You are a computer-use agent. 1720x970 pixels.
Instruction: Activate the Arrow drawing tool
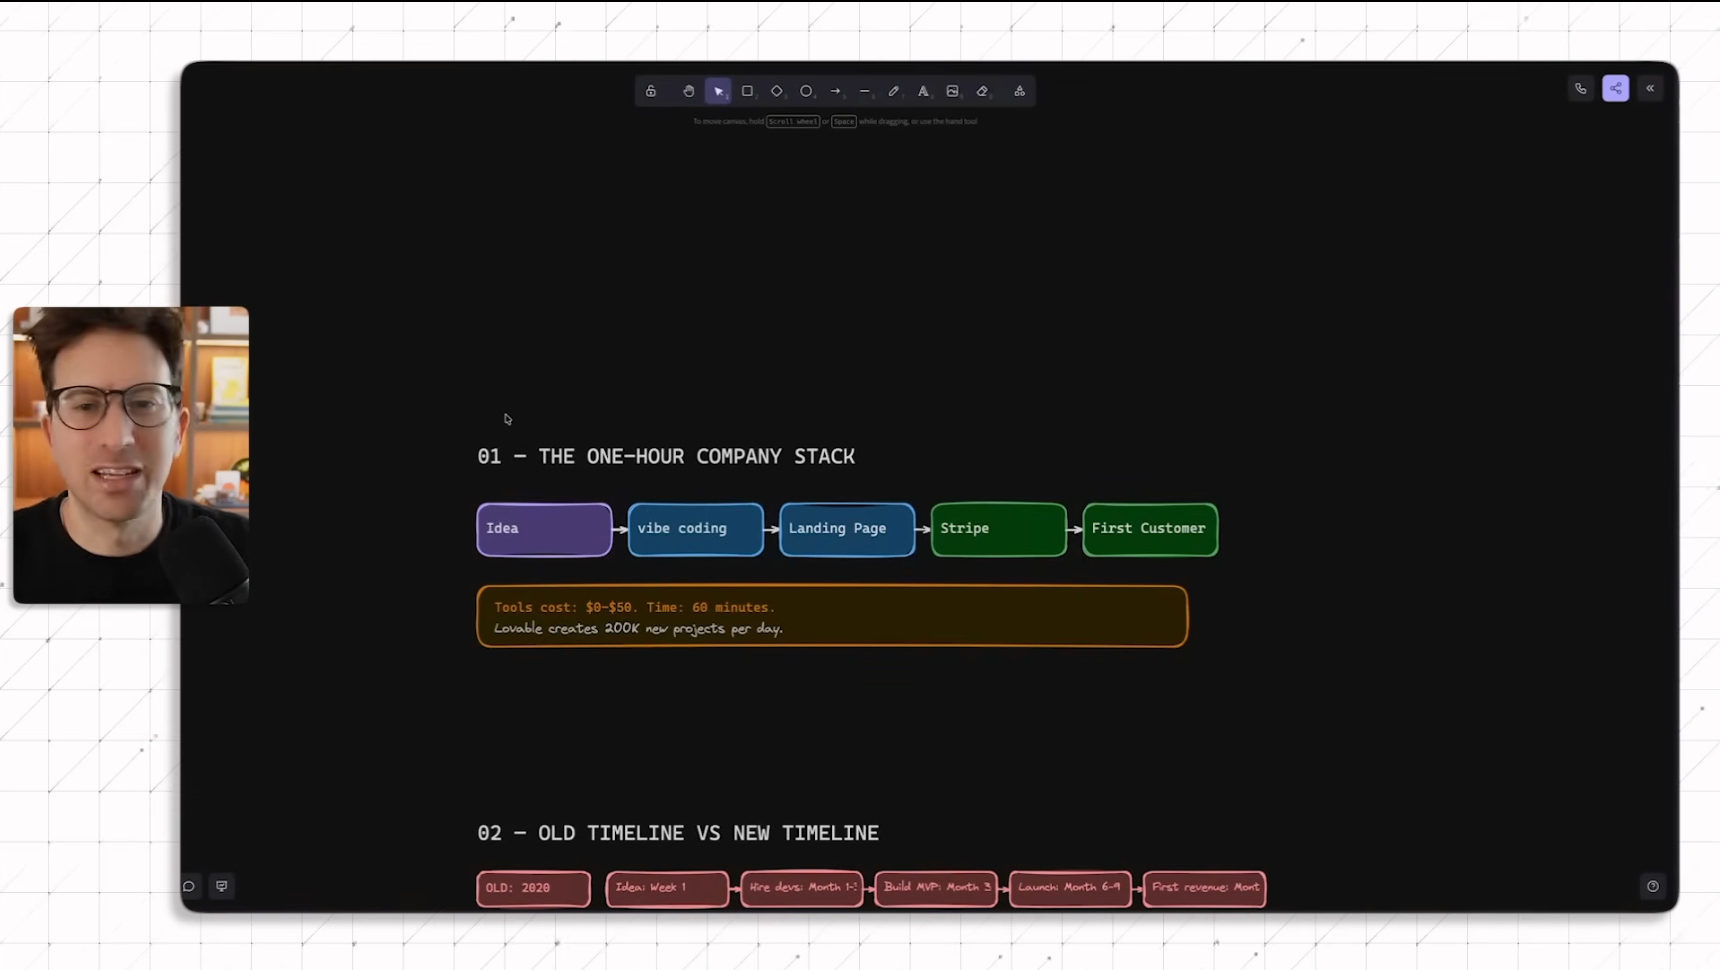point(835,91)
